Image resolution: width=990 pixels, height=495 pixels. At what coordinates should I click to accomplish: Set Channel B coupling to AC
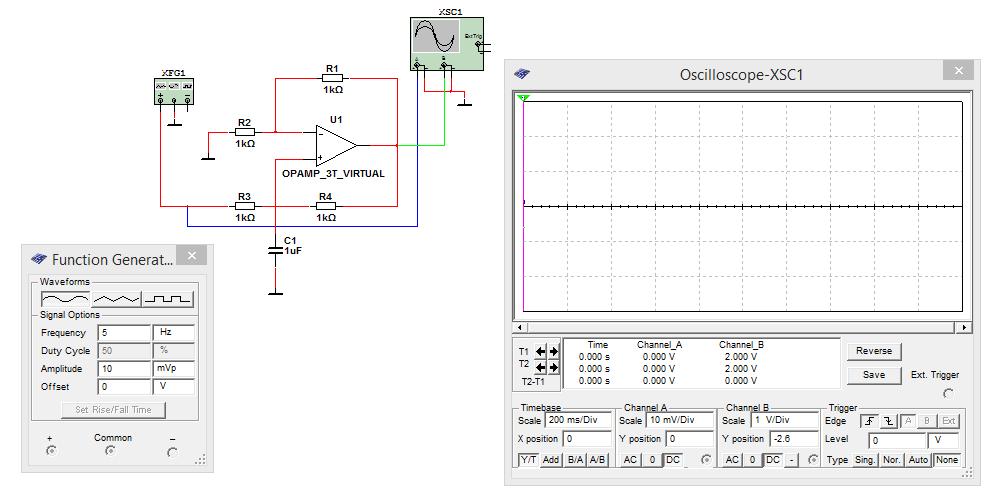tap(732, 460)
